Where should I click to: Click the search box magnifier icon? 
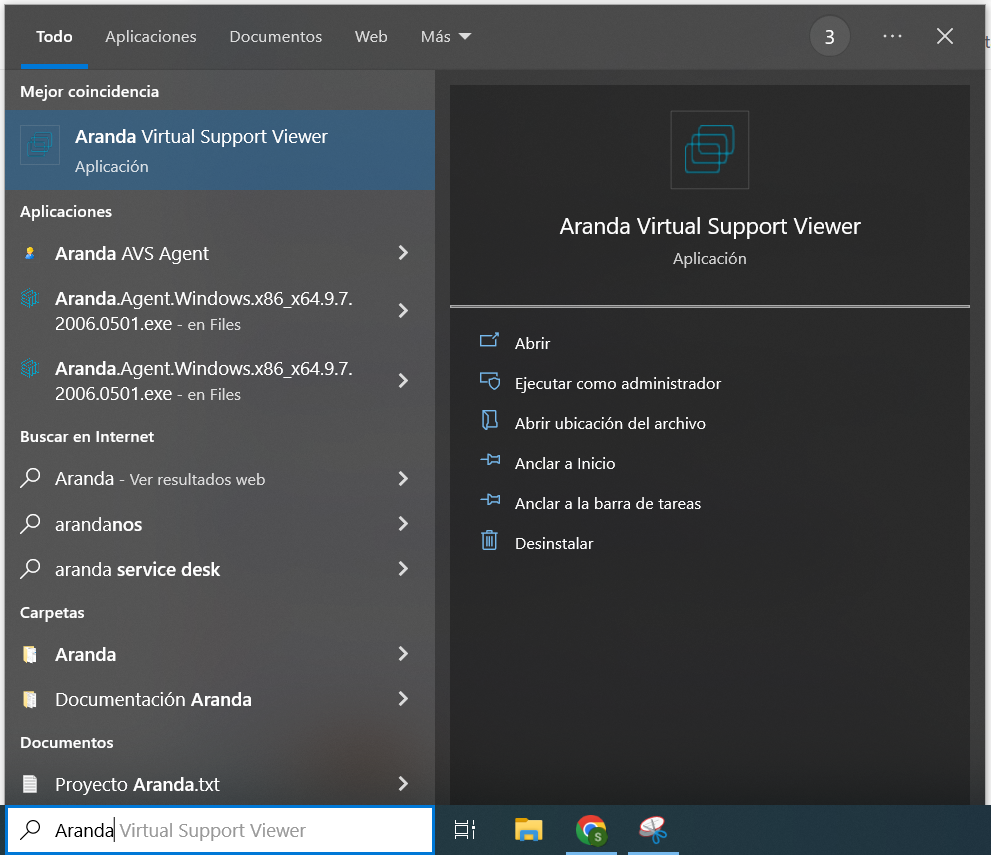point(30,830)
